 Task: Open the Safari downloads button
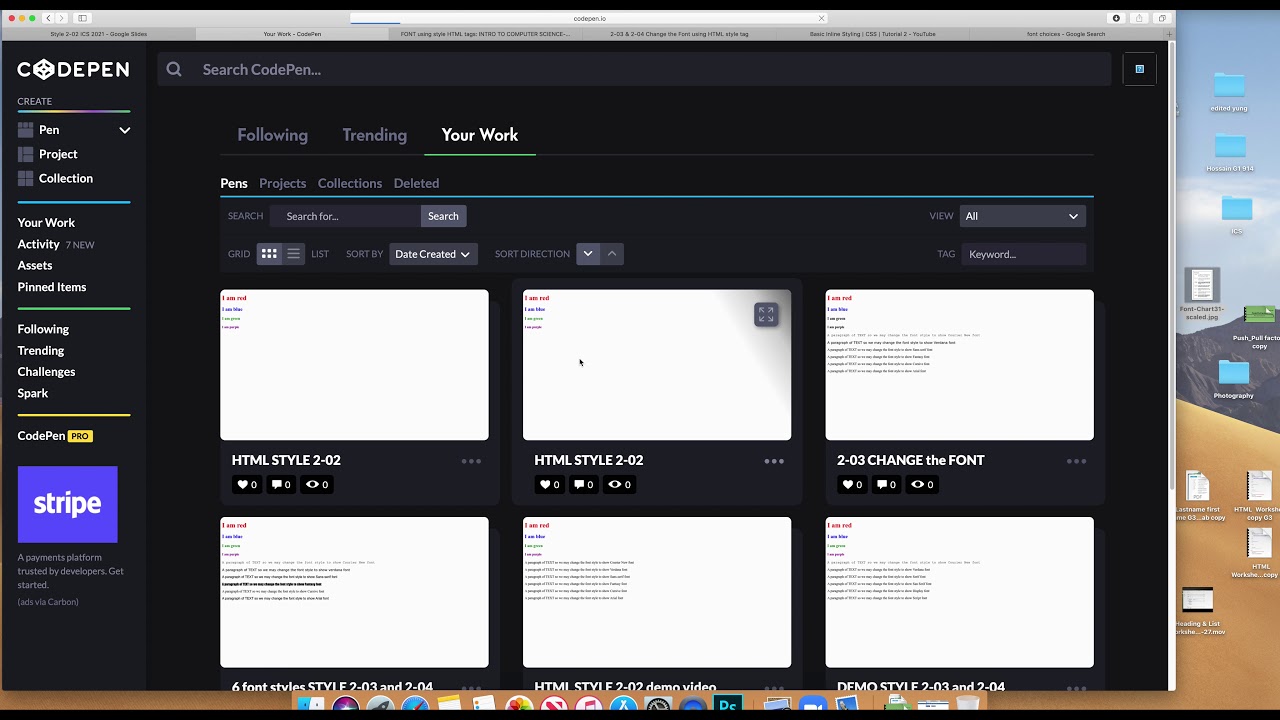tap(1116, 18)
